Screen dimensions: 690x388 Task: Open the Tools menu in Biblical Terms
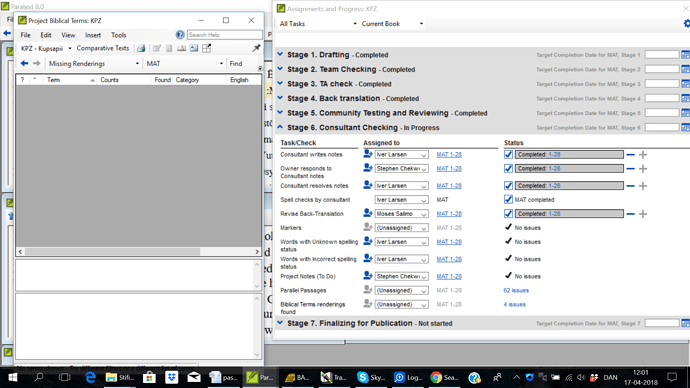[118, 35]
